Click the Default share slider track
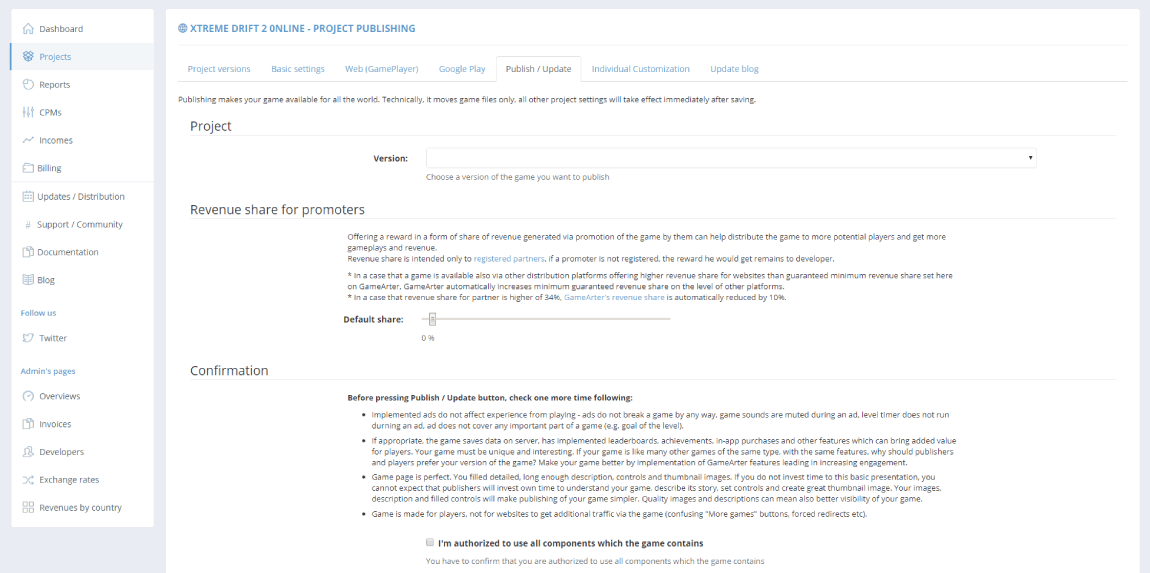1150x573 pixels. 546,319
